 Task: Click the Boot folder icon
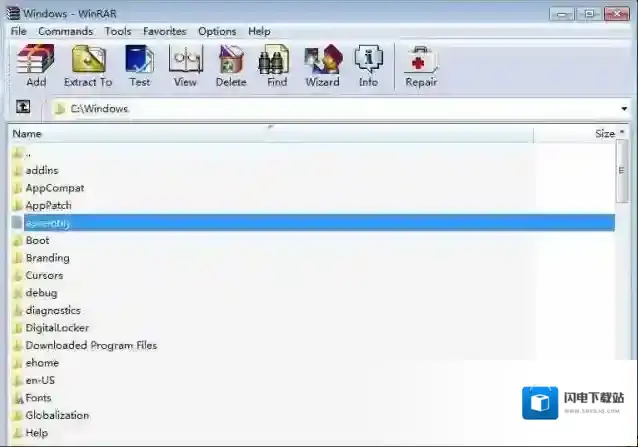tap(17, 240)
